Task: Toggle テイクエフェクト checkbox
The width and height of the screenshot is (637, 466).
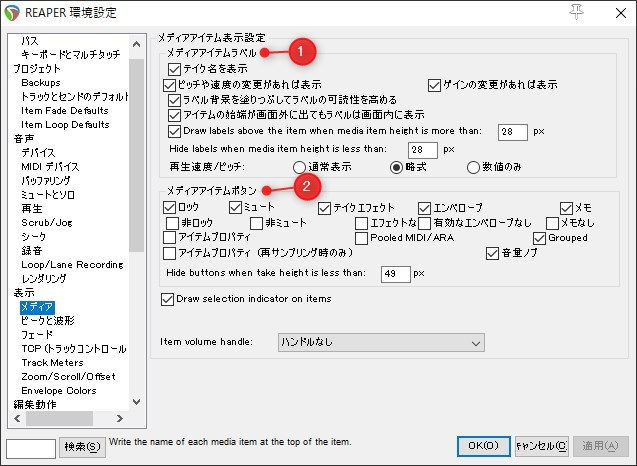Action: (324, 208)
